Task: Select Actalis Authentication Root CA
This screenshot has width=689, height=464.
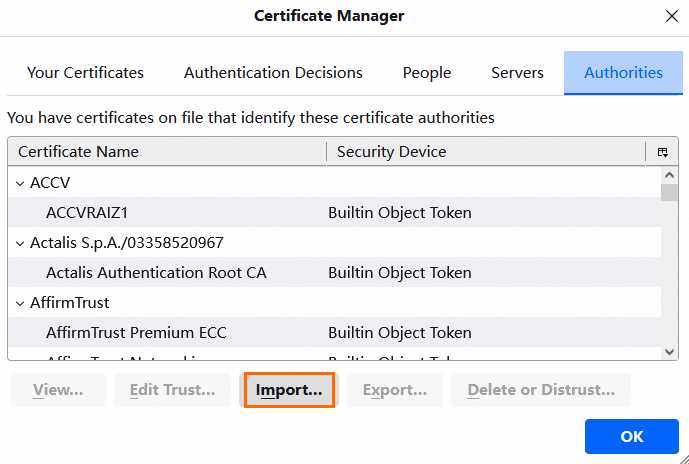Action: coord(156,273)
